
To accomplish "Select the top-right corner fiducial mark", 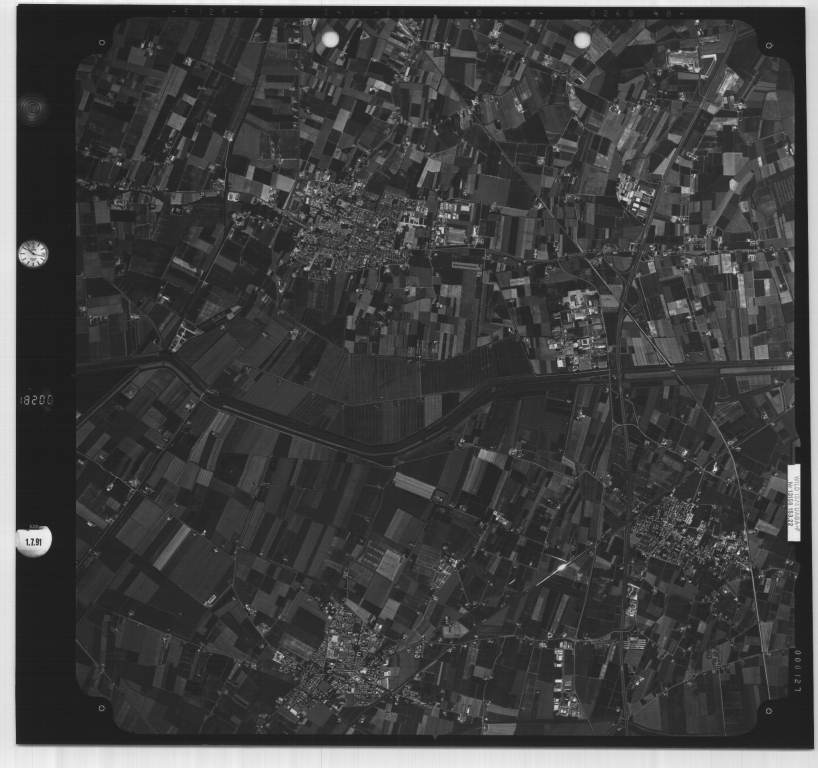I will coord(768,45).
